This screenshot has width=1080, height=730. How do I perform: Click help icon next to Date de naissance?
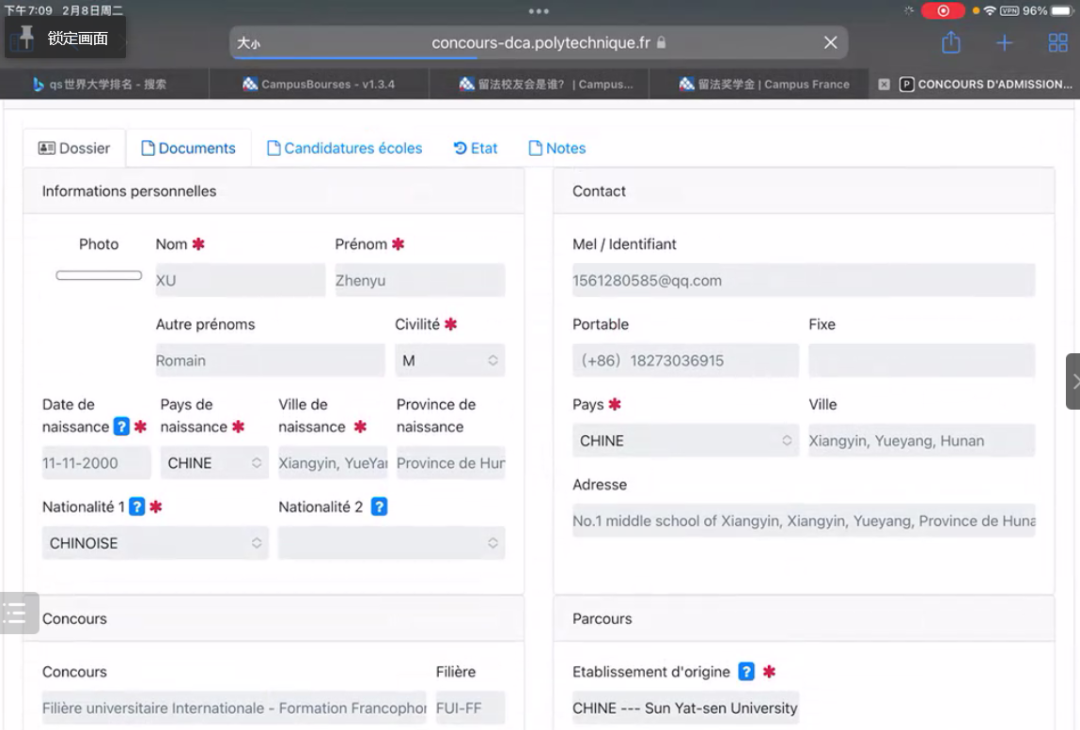click(x=122, y=427)
